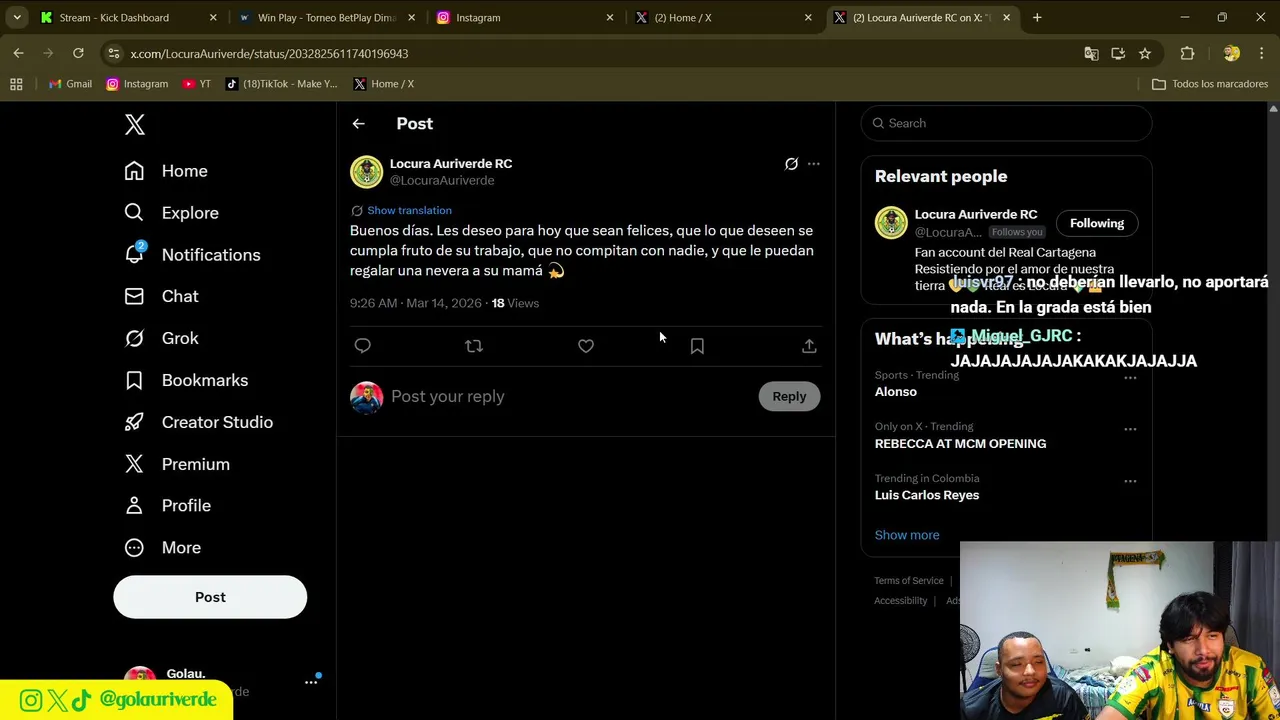The width and height of the screenshot is (1280, 720).
Task: Close the Instagram browser tab
Action: [x=610, y=17]
